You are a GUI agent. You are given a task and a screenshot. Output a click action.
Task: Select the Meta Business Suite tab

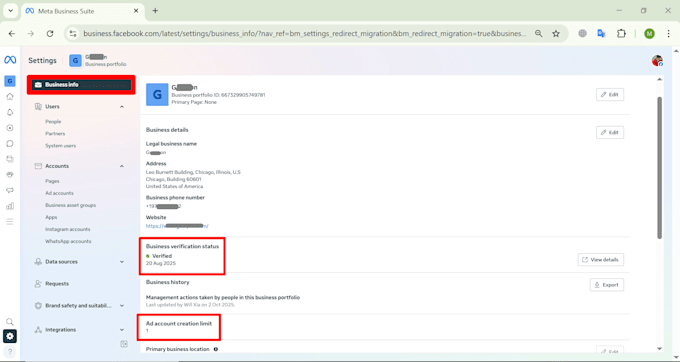[82, 11]
